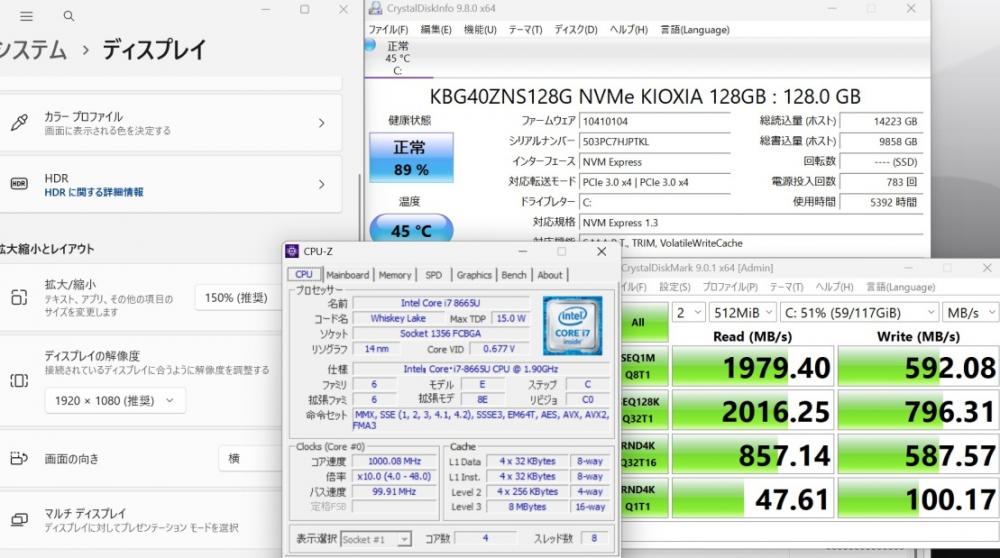Open the Socket #1 selection dropdown in CPU-Z
This screenshot has height=558, width=1000.
pos(376,540)
